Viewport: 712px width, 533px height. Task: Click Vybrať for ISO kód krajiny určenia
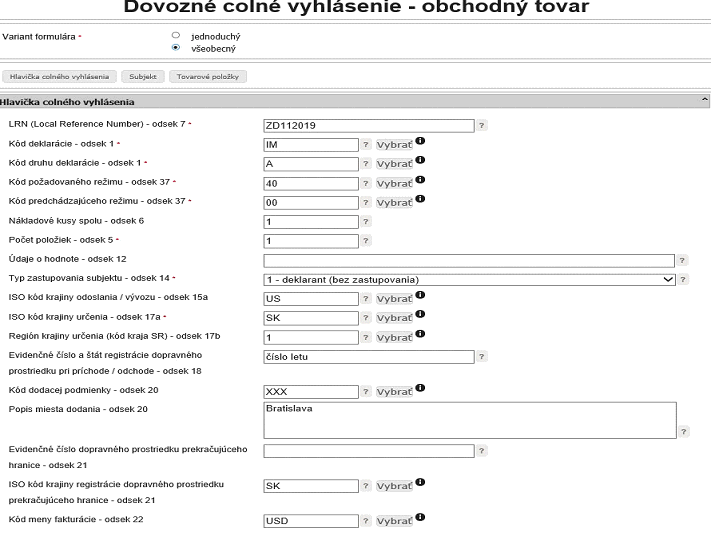pyautogui.click(x=394, y=318)
